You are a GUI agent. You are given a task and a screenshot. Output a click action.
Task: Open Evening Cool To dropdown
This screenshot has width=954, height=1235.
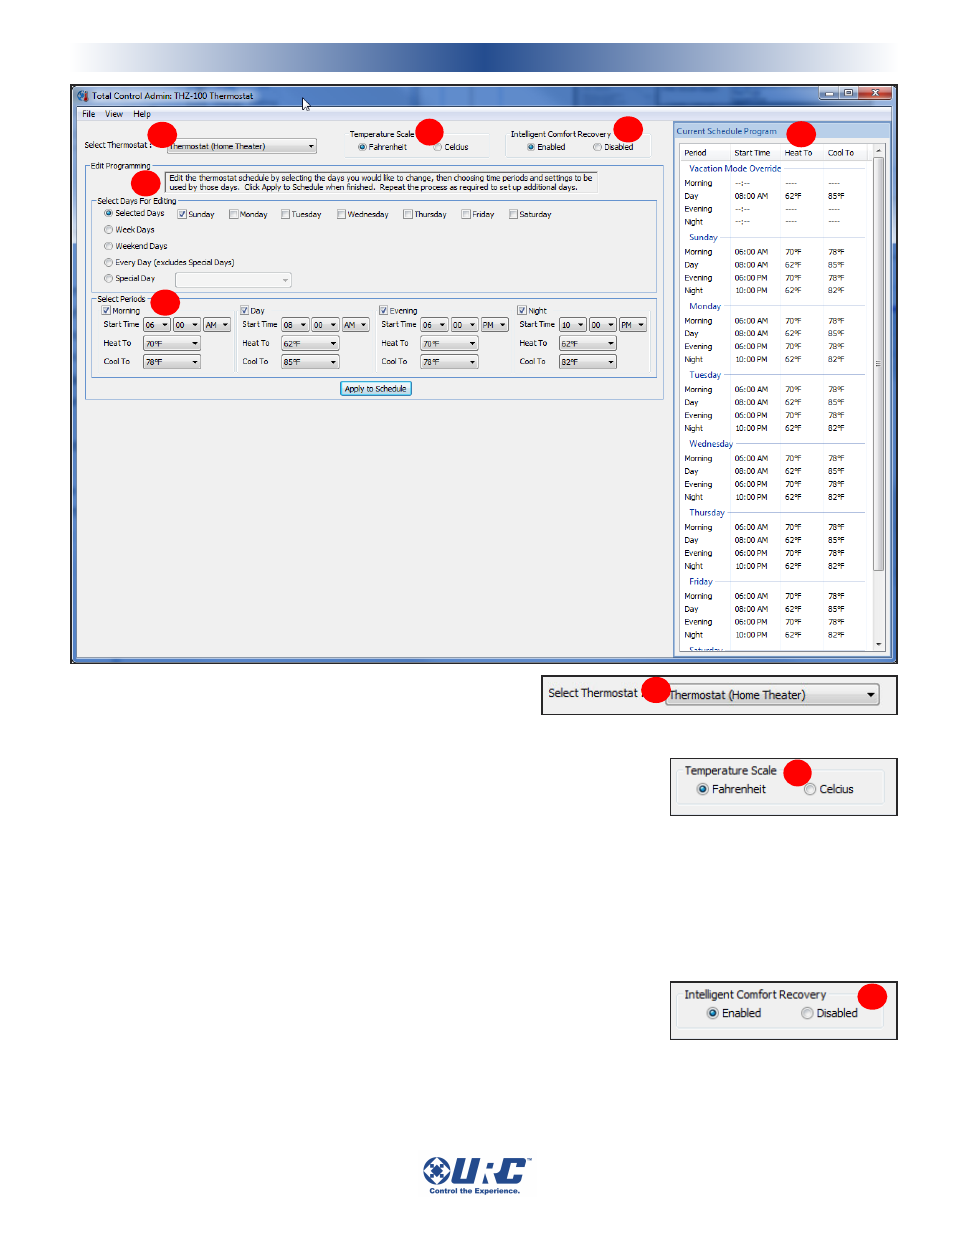(x=449, y=362)
